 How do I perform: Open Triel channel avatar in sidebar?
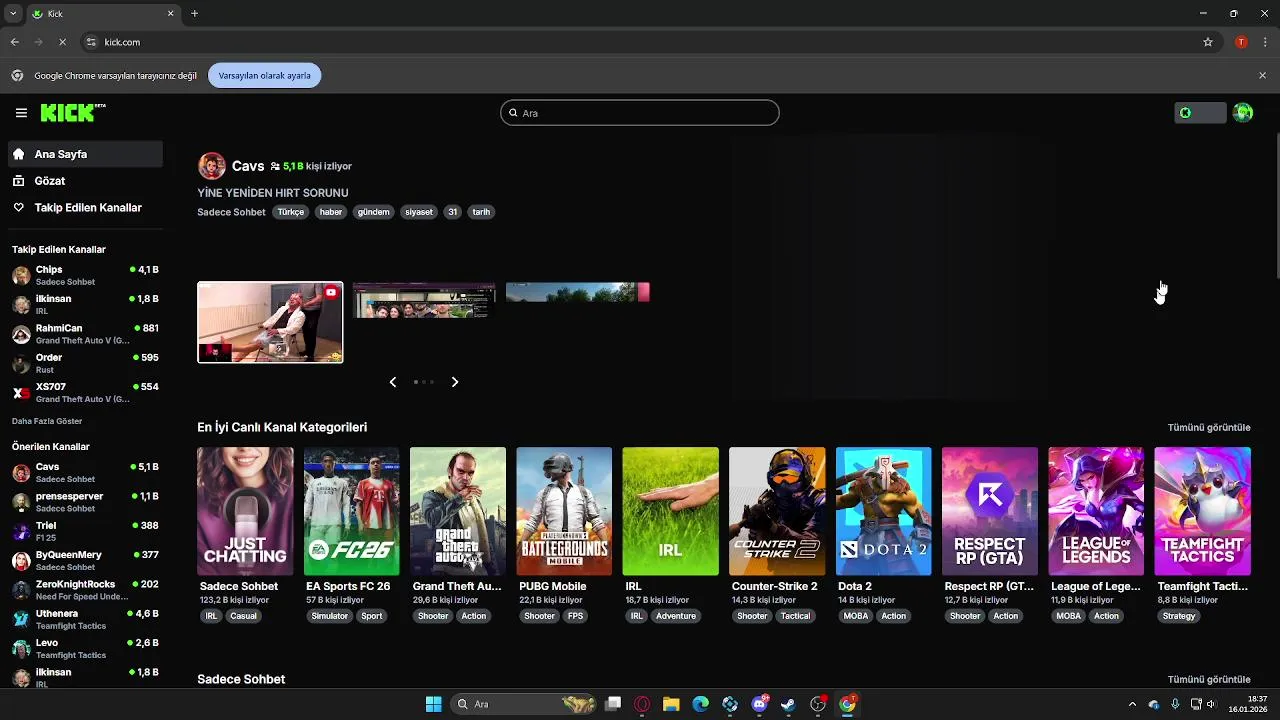click(21, 531)
